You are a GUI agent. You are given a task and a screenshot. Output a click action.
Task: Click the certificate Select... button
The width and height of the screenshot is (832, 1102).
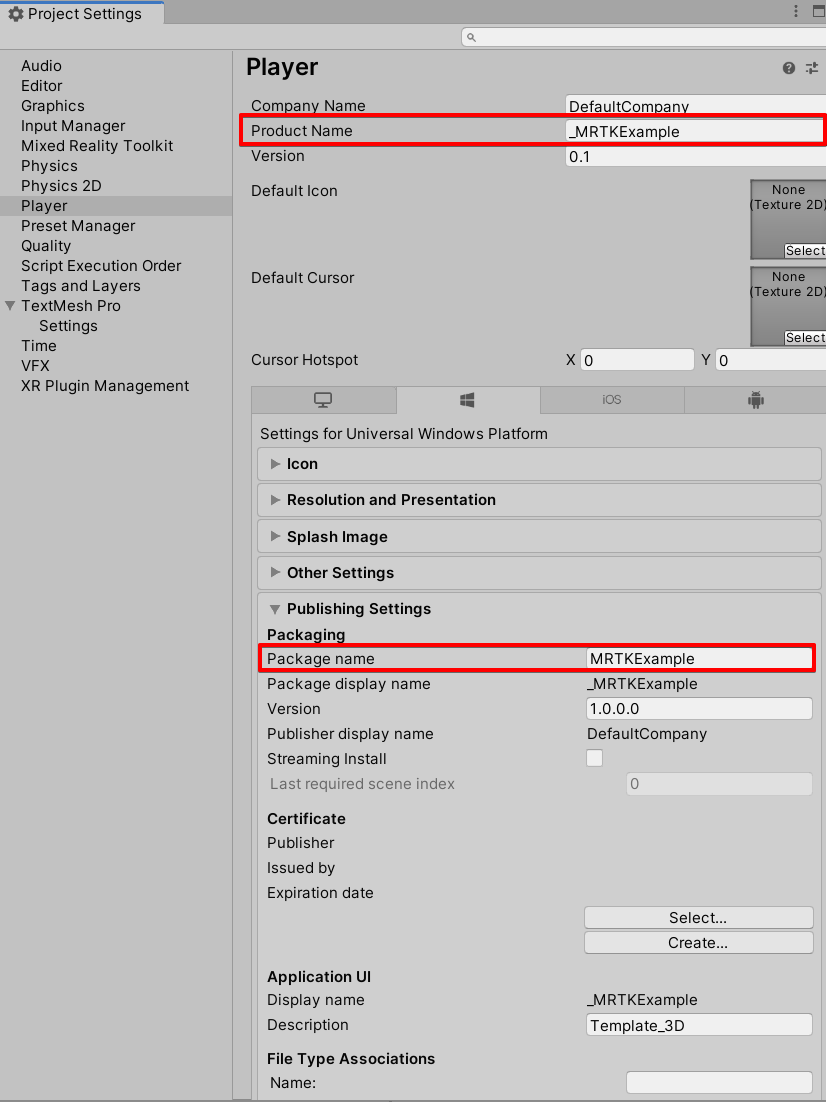point(698,917)
